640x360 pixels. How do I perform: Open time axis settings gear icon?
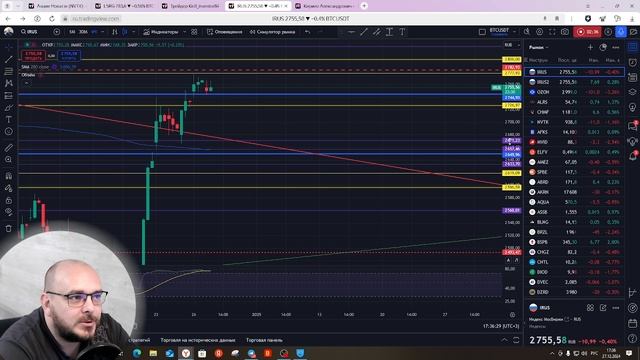coord(512,315)
